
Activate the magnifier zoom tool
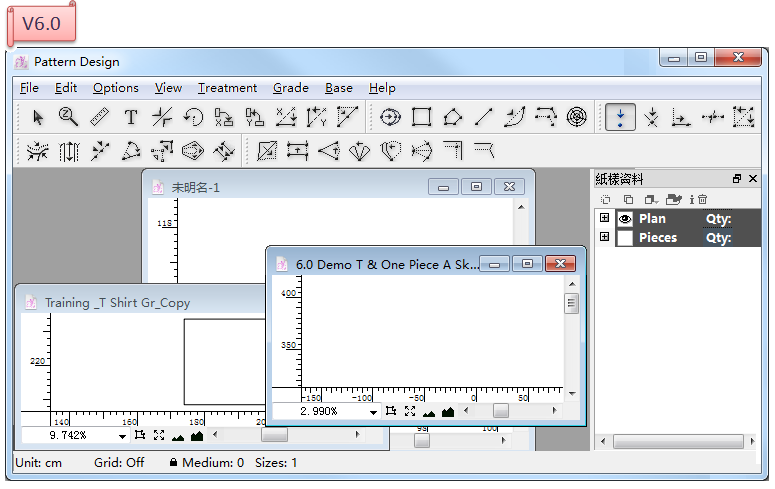pos(68,117)
